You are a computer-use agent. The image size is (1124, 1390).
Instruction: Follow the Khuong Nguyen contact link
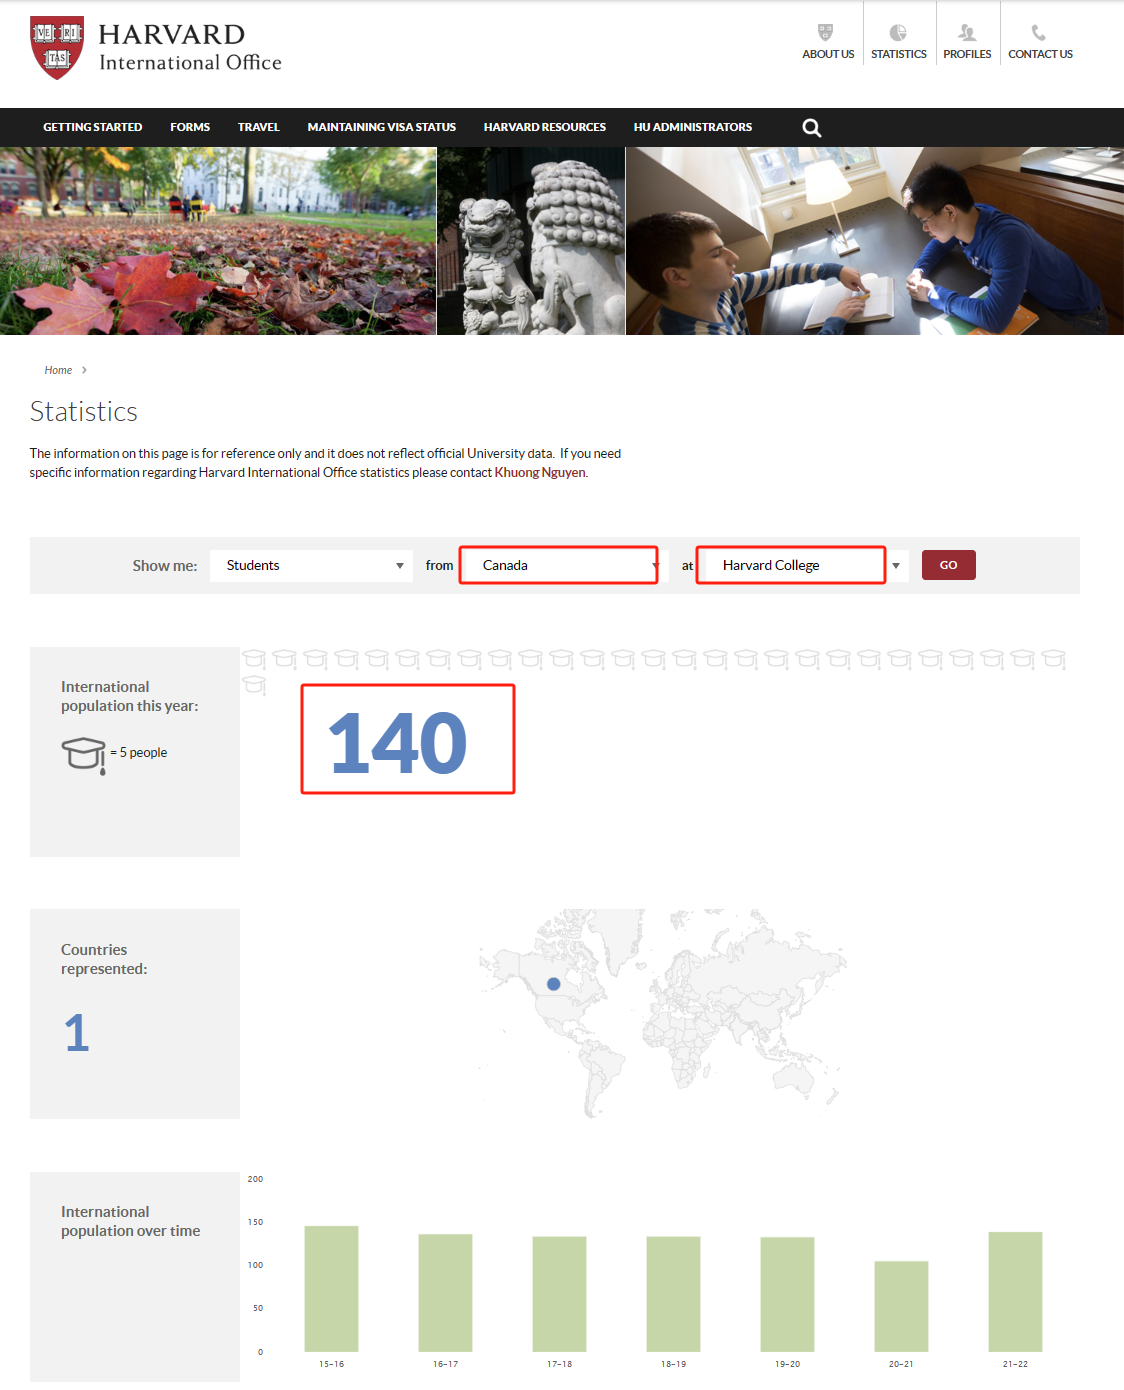(x=540, y=473)
